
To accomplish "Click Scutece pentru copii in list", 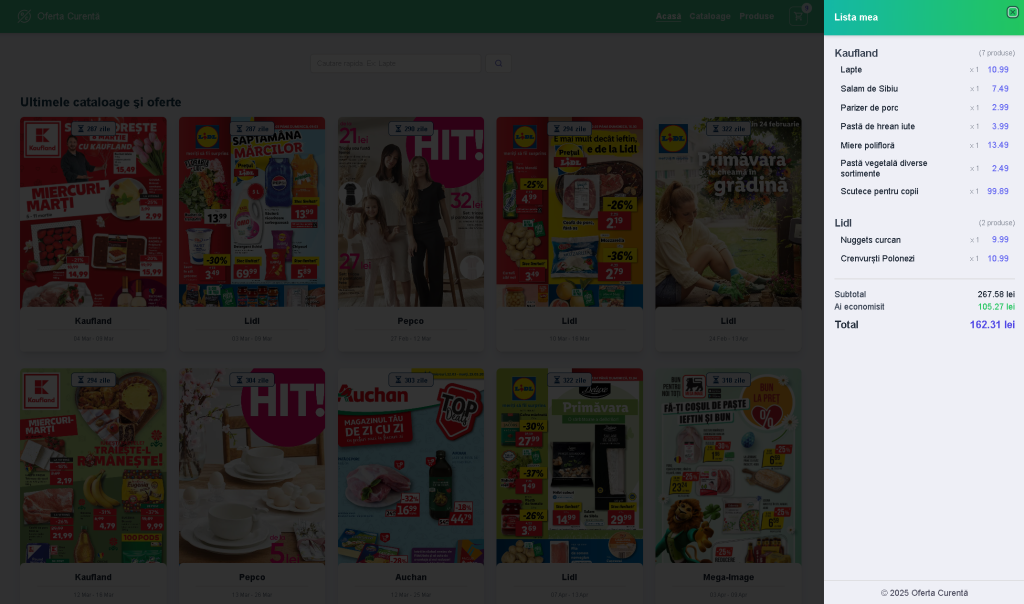I will (879, 191).
